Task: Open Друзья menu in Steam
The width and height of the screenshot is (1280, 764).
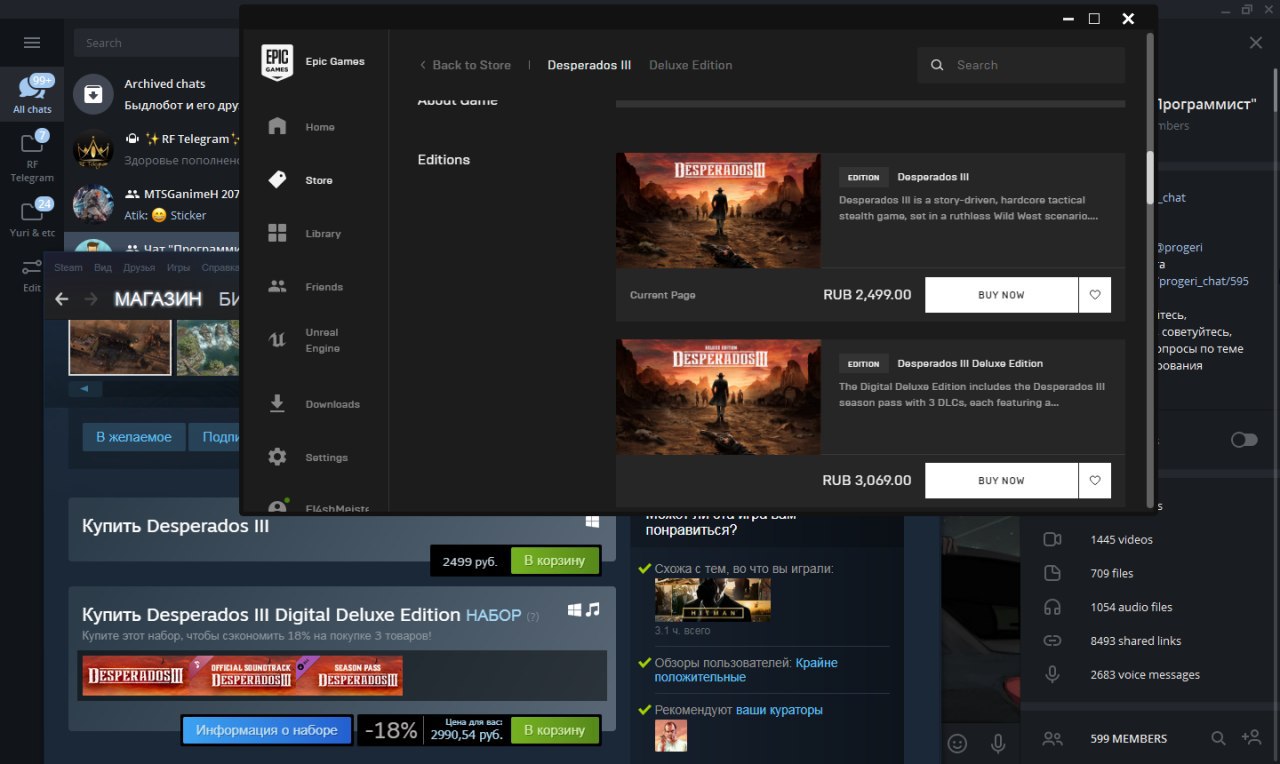Action: (x=139, y=268)
